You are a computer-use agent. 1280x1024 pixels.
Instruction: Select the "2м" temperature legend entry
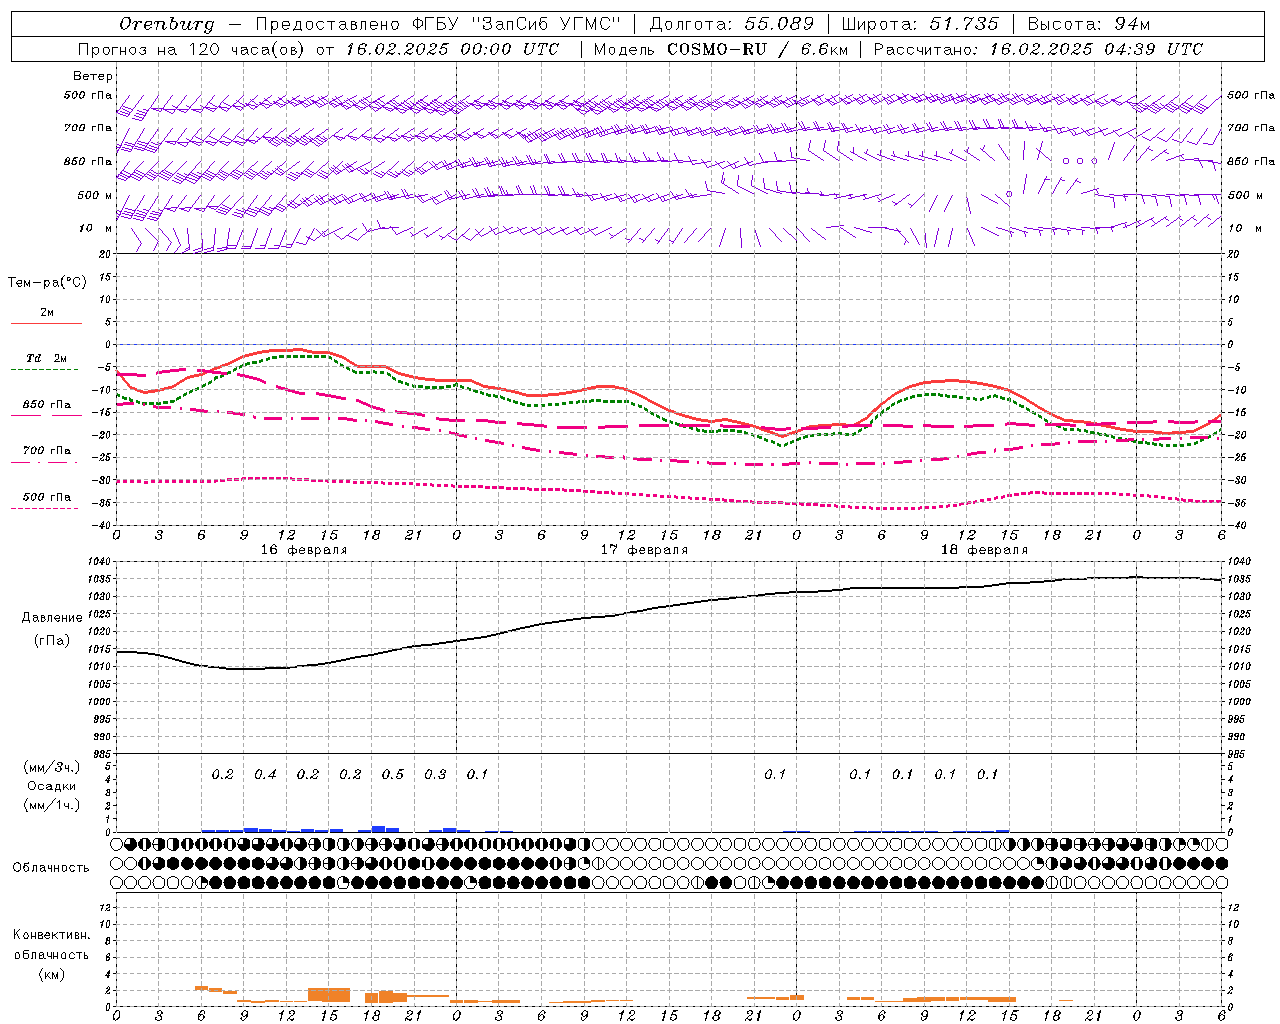tap(47, 313)
